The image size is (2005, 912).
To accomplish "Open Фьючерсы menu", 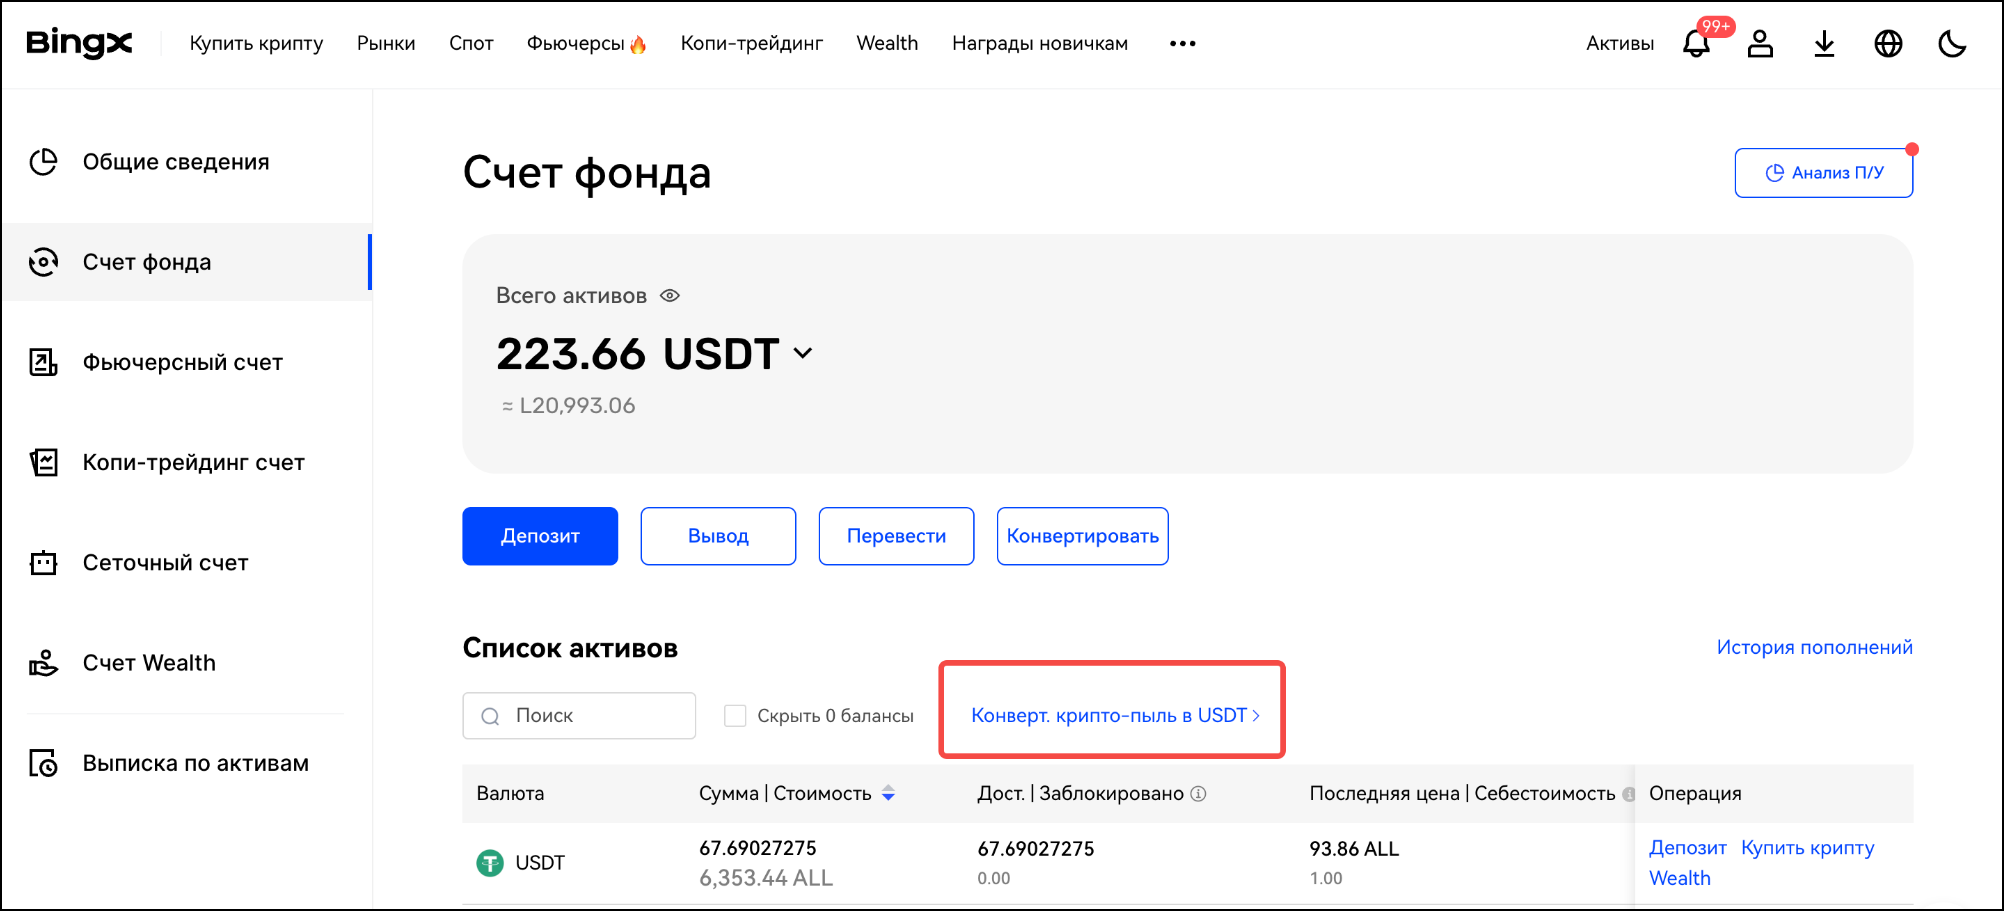I will (x=576, y=44).
